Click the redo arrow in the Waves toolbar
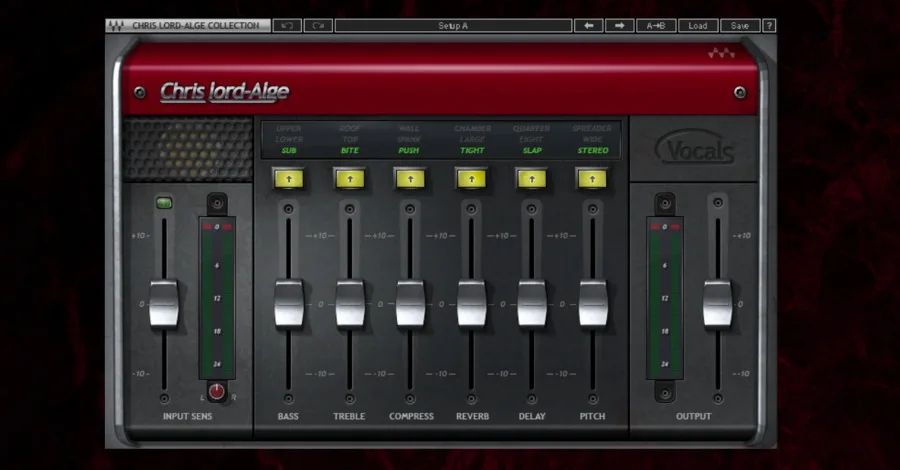The width and height of the screenshot is (900, 470). [x=318, y=26]
